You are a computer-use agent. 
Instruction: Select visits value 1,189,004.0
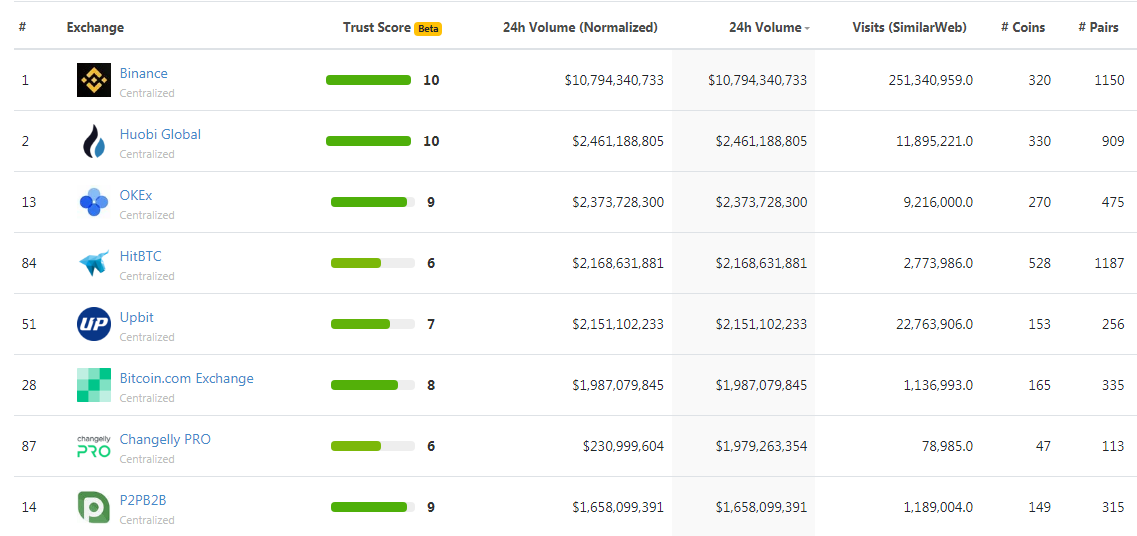pyautogui.click(x=938, y=507)
